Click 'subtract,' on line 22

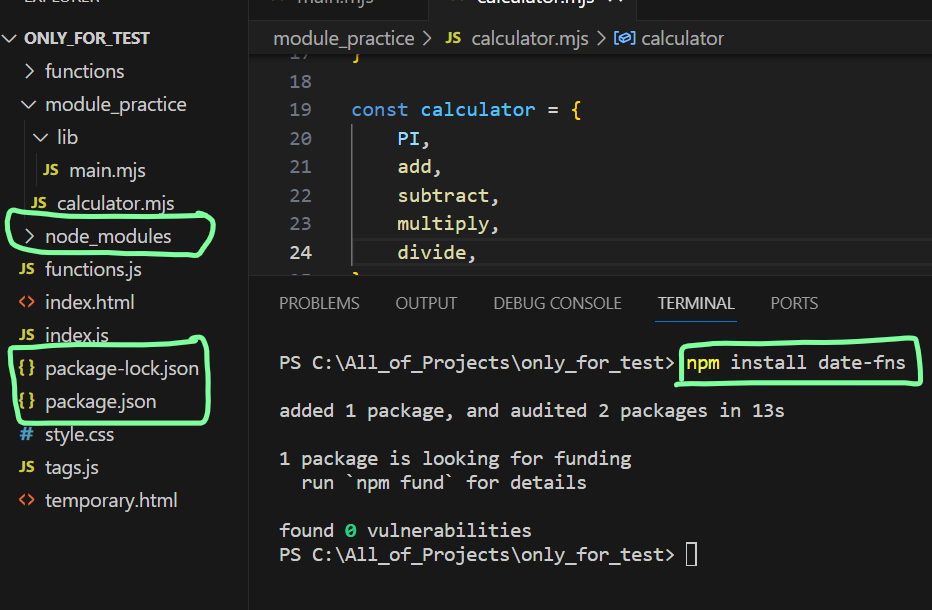point(448,196)
